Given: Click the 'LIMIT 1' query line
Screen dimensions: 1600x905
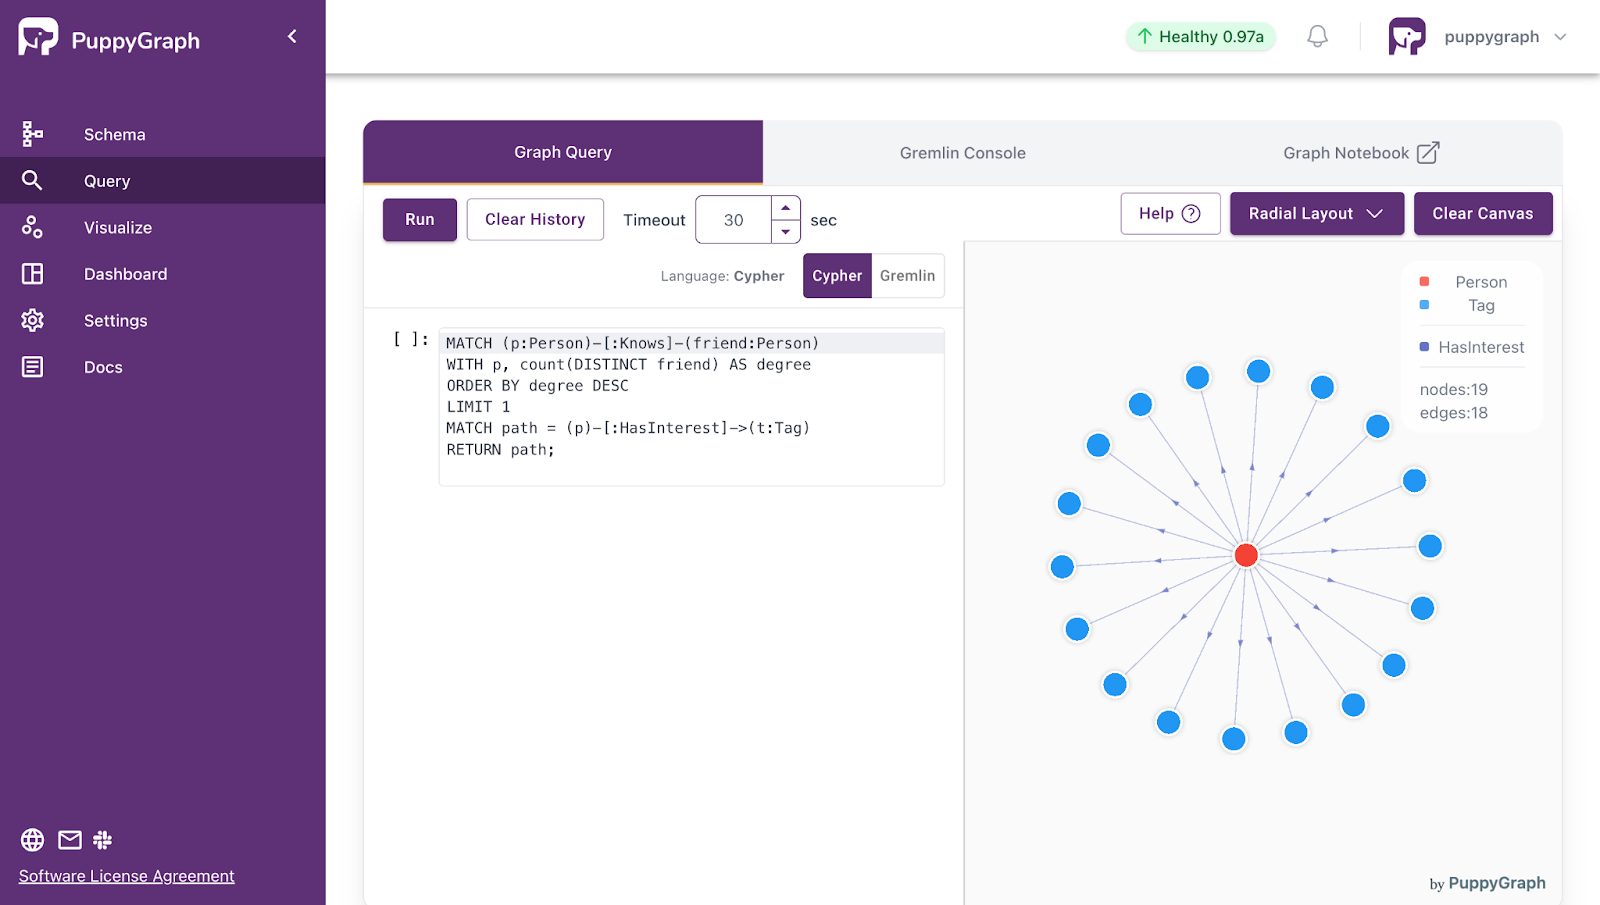Looking at the screenshot, I should [x=478, y=407].
